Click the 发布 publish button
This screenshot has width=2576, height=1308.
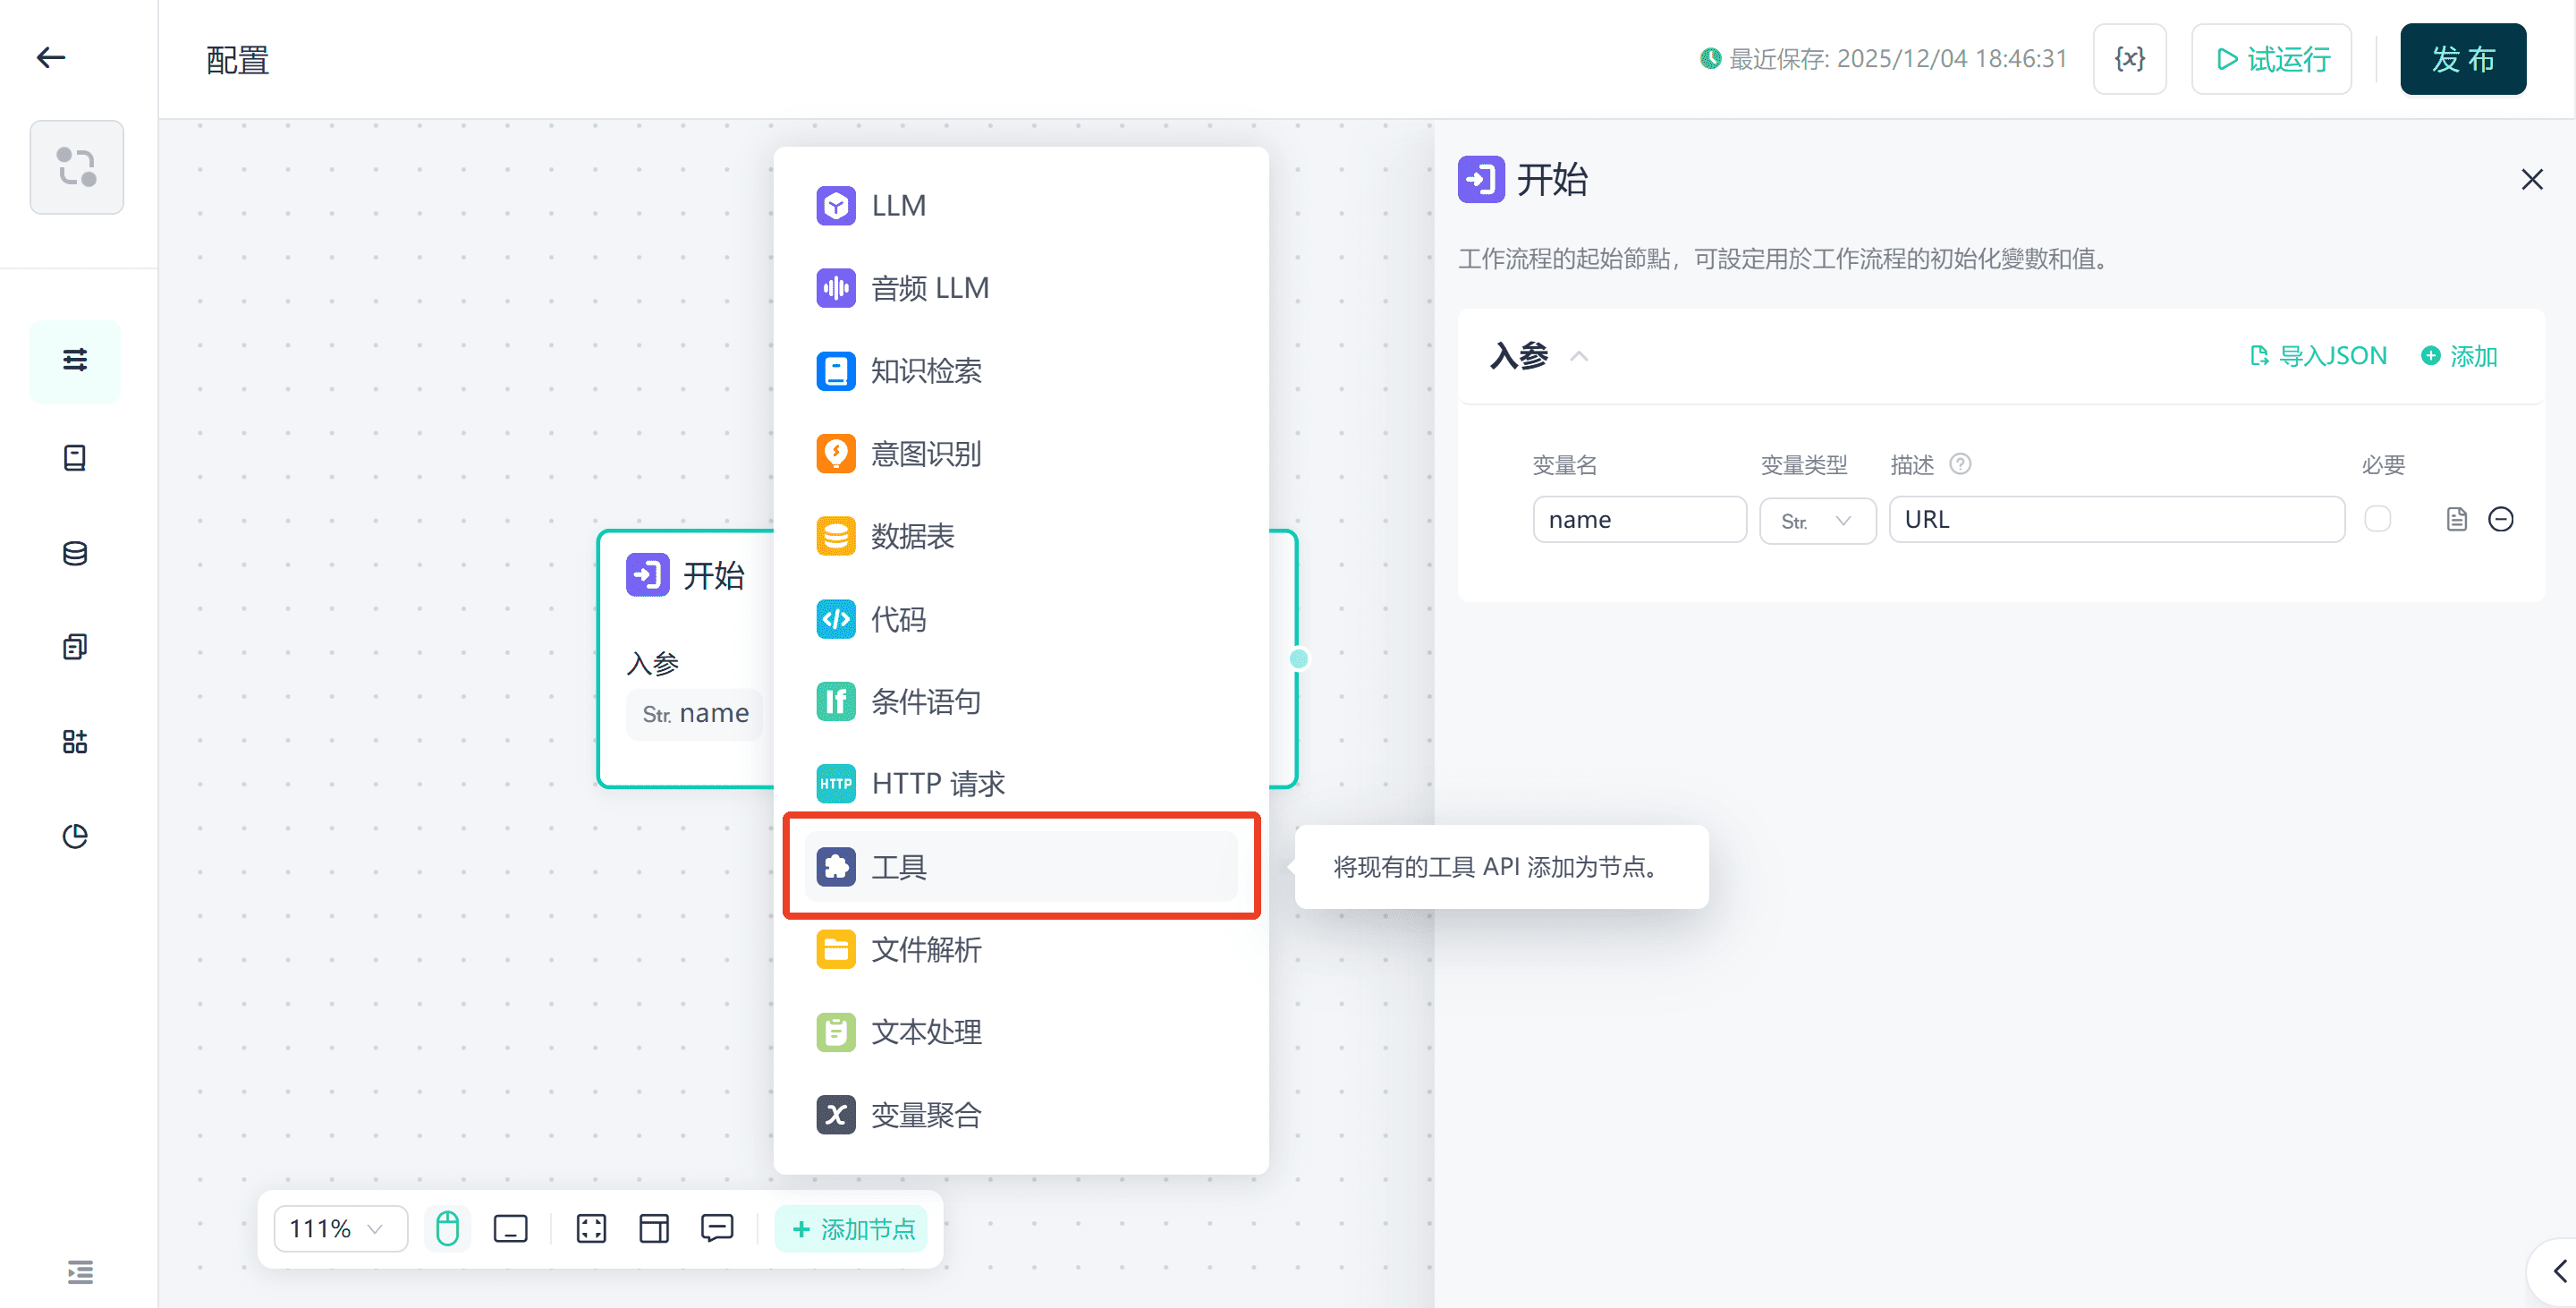[x=2462, y=58]
